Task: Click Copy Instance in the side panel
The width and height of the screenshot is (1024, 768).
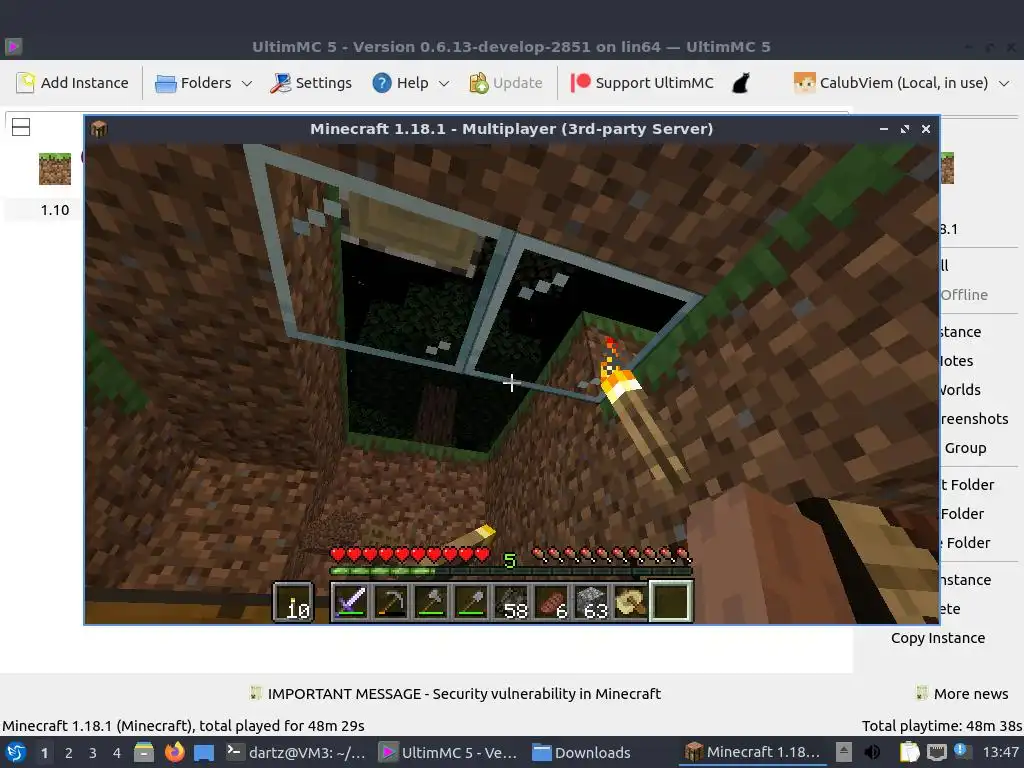Action: 938,638
